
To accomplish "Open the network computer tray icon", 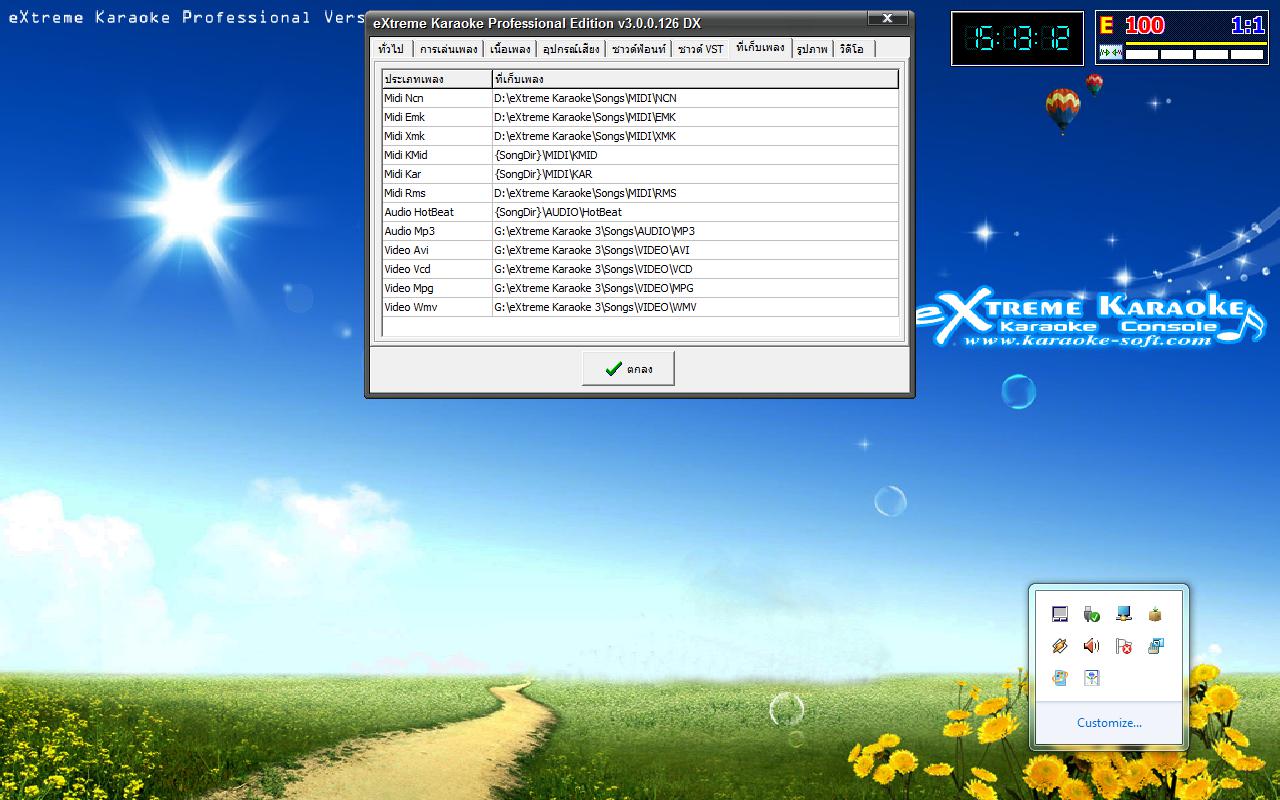I will (1124, 614).
